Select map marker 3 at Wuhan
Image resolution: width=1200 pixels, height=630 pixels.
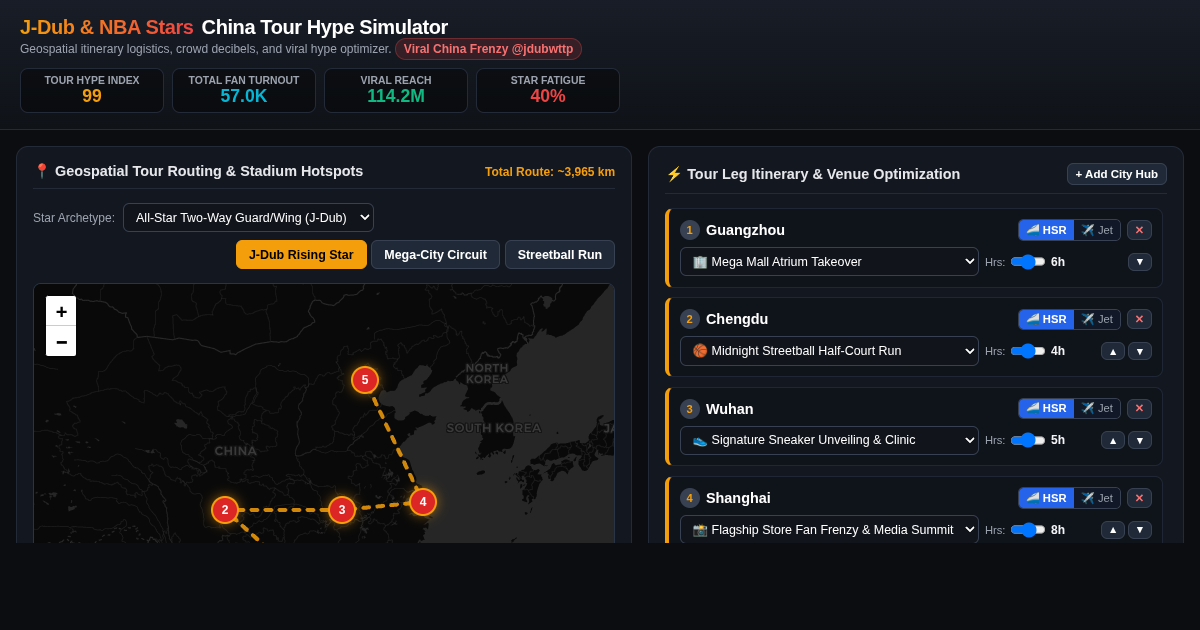click(x=342, y=510)
